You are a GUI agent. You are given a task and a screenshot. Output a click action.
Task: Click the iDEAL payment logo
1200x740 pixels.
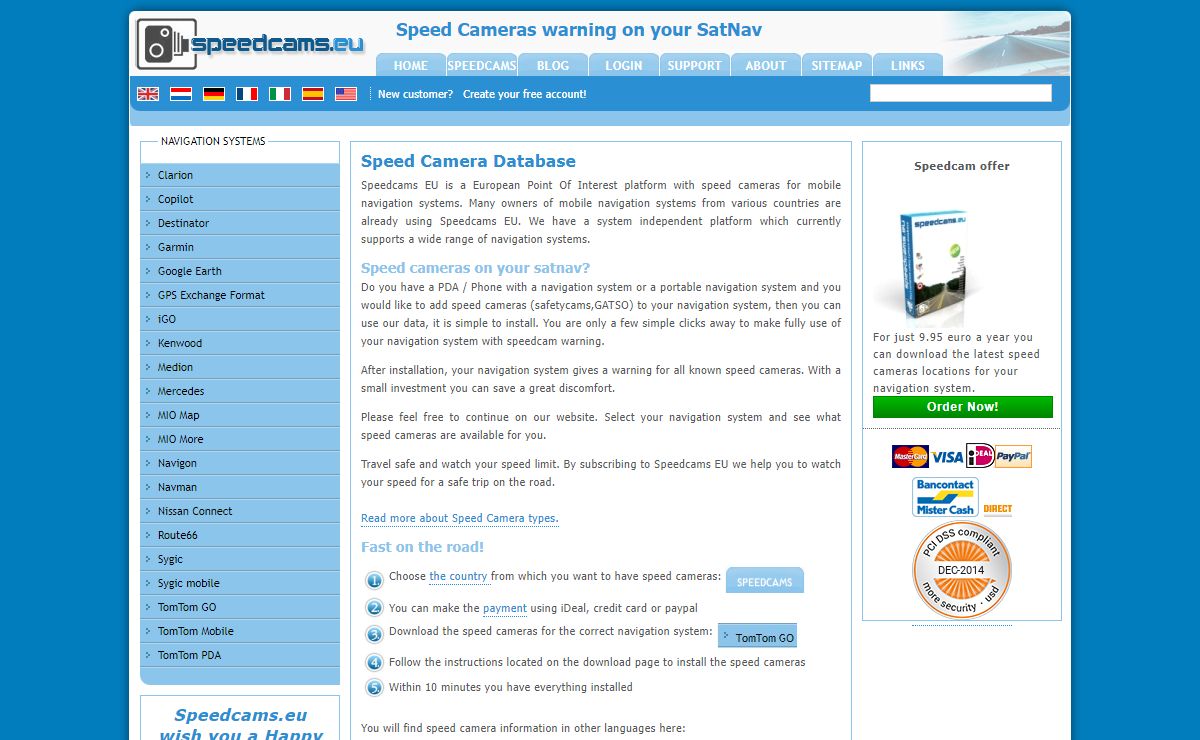979,456
